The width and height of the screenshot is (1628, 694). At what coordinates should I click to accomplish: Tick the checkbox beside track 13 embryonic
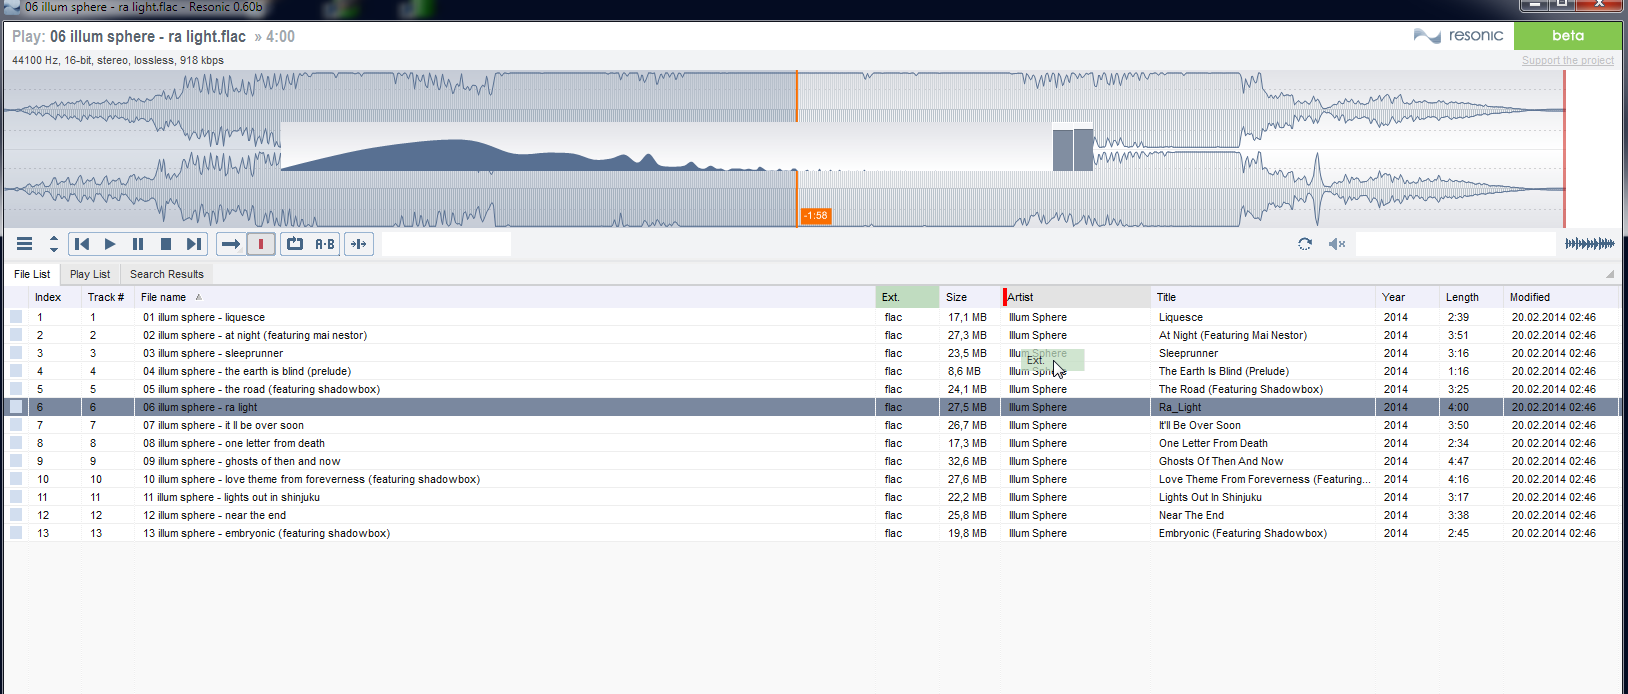tap(16, 533)
